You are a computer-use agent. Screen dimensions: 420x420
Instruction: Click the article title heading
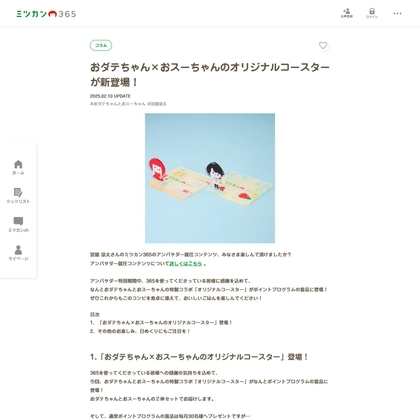[x=210, y=75]
